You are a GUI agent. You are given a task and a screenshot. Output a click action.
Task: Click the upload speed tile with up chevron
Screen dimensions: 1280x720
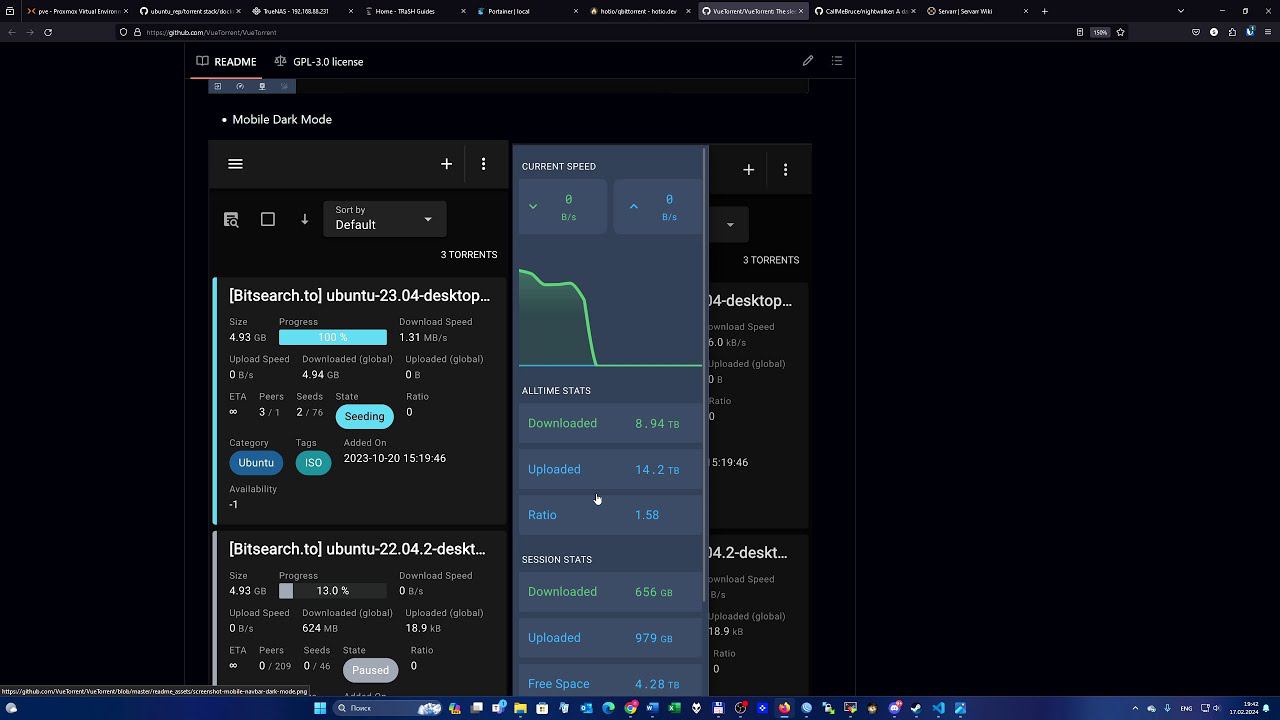[x=660, y=207]
